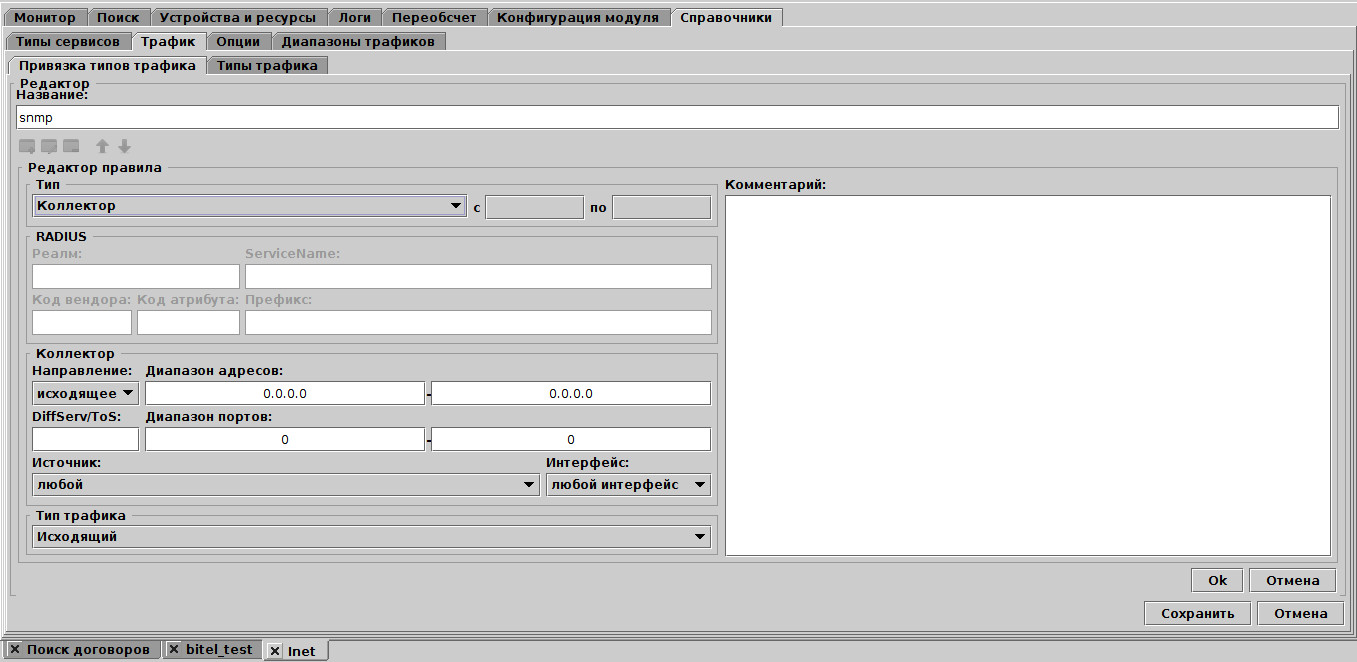Viewport: 1357px width, 662px height.
Task: Switch to the Диапазоны трафиков tab
Action: tap(361, 41)
